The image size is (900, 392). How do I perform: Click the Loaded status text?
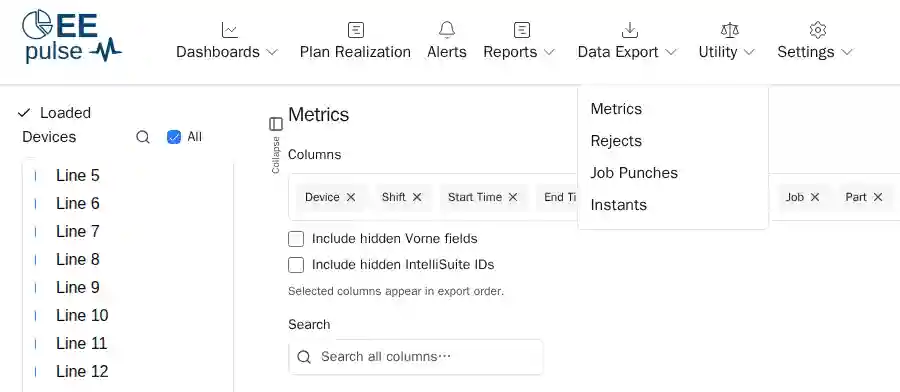click(65, 113)
